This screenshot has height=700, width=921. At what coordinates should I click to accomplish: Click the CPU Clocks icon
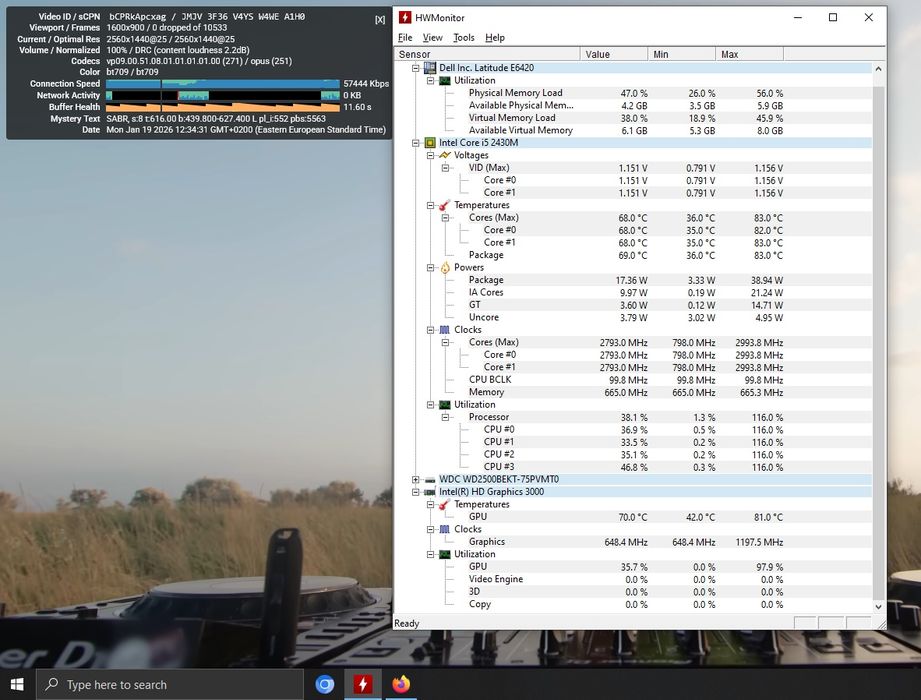pyautogui.click(x=445, y=330)
